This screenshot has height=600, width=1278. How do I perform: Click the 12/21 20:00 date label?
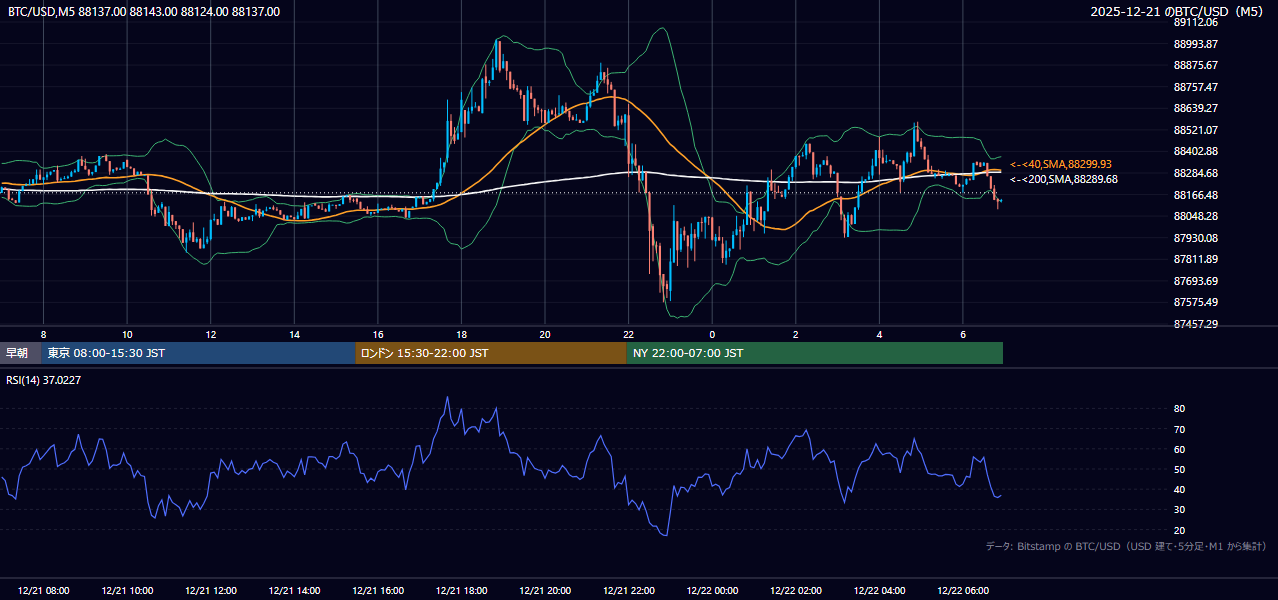pyautogui.click(x=545, y=591)
